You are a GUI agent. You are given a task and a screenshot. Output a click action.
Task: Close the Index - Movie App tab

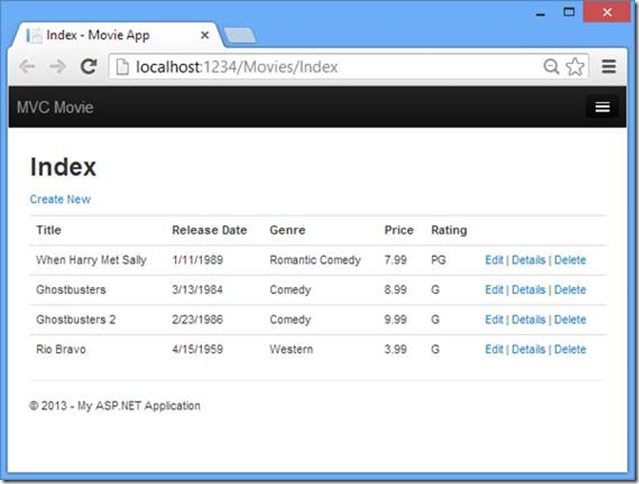(x=204, y=35)
